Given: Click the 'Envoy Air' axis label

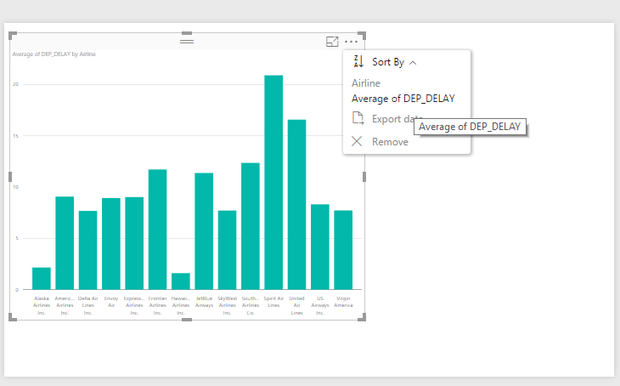Looking at the screenshot, I should pyautogui.click(x=111, y=302).
